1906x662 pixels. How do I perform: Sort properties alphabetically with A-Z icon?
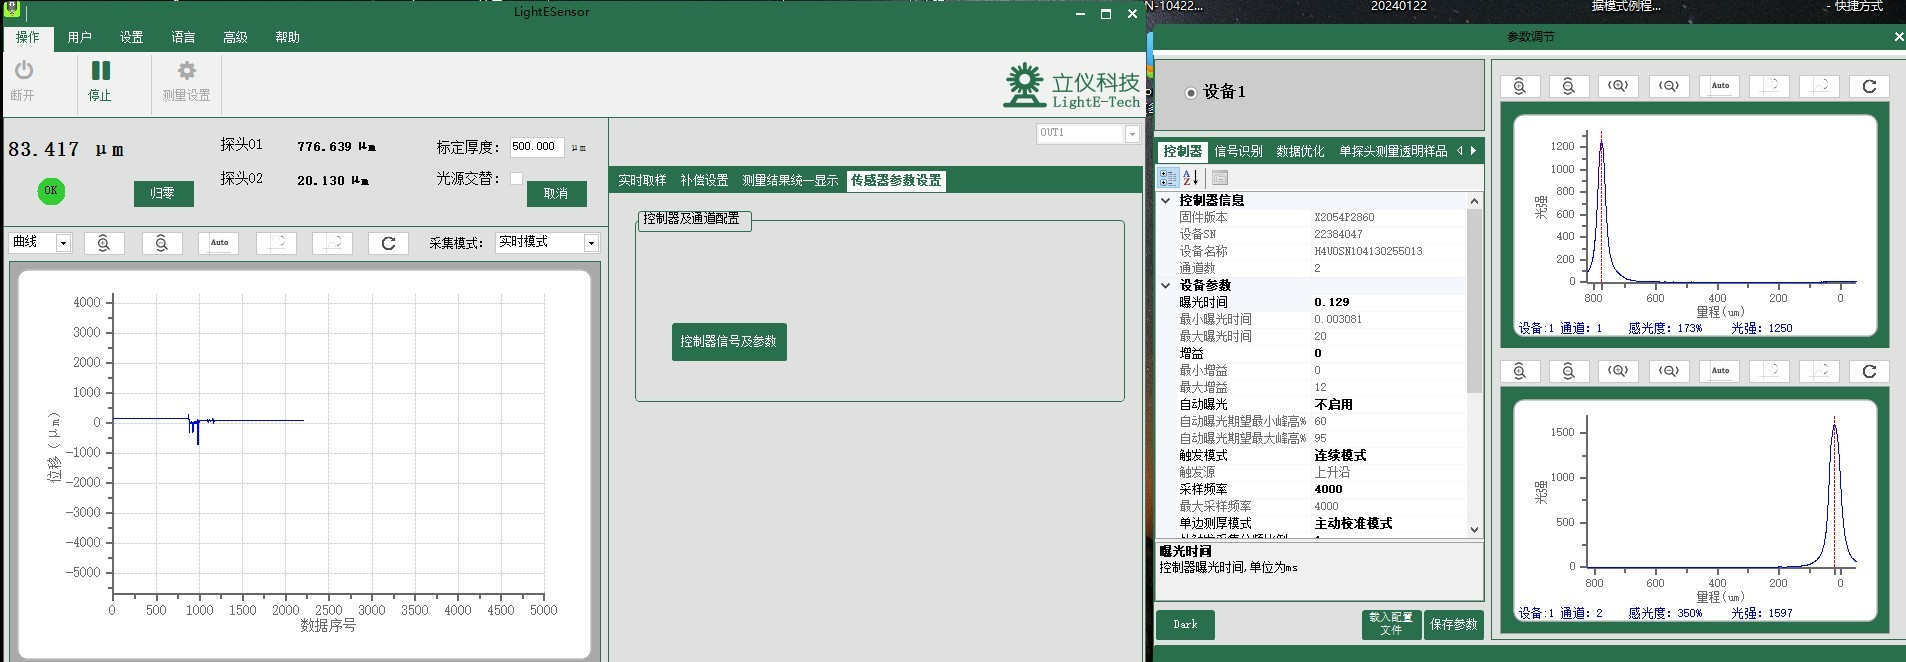click(1190, 178)
